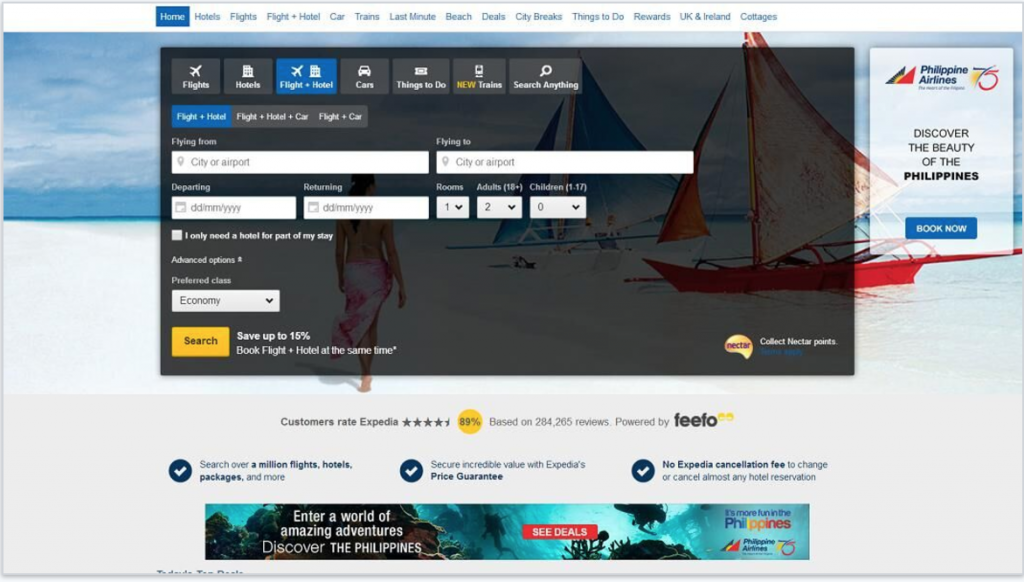Click the checkmark icon beside Price Guarantee
The height and width of the screenshot is (582, 1024).
tap(411, 470)
